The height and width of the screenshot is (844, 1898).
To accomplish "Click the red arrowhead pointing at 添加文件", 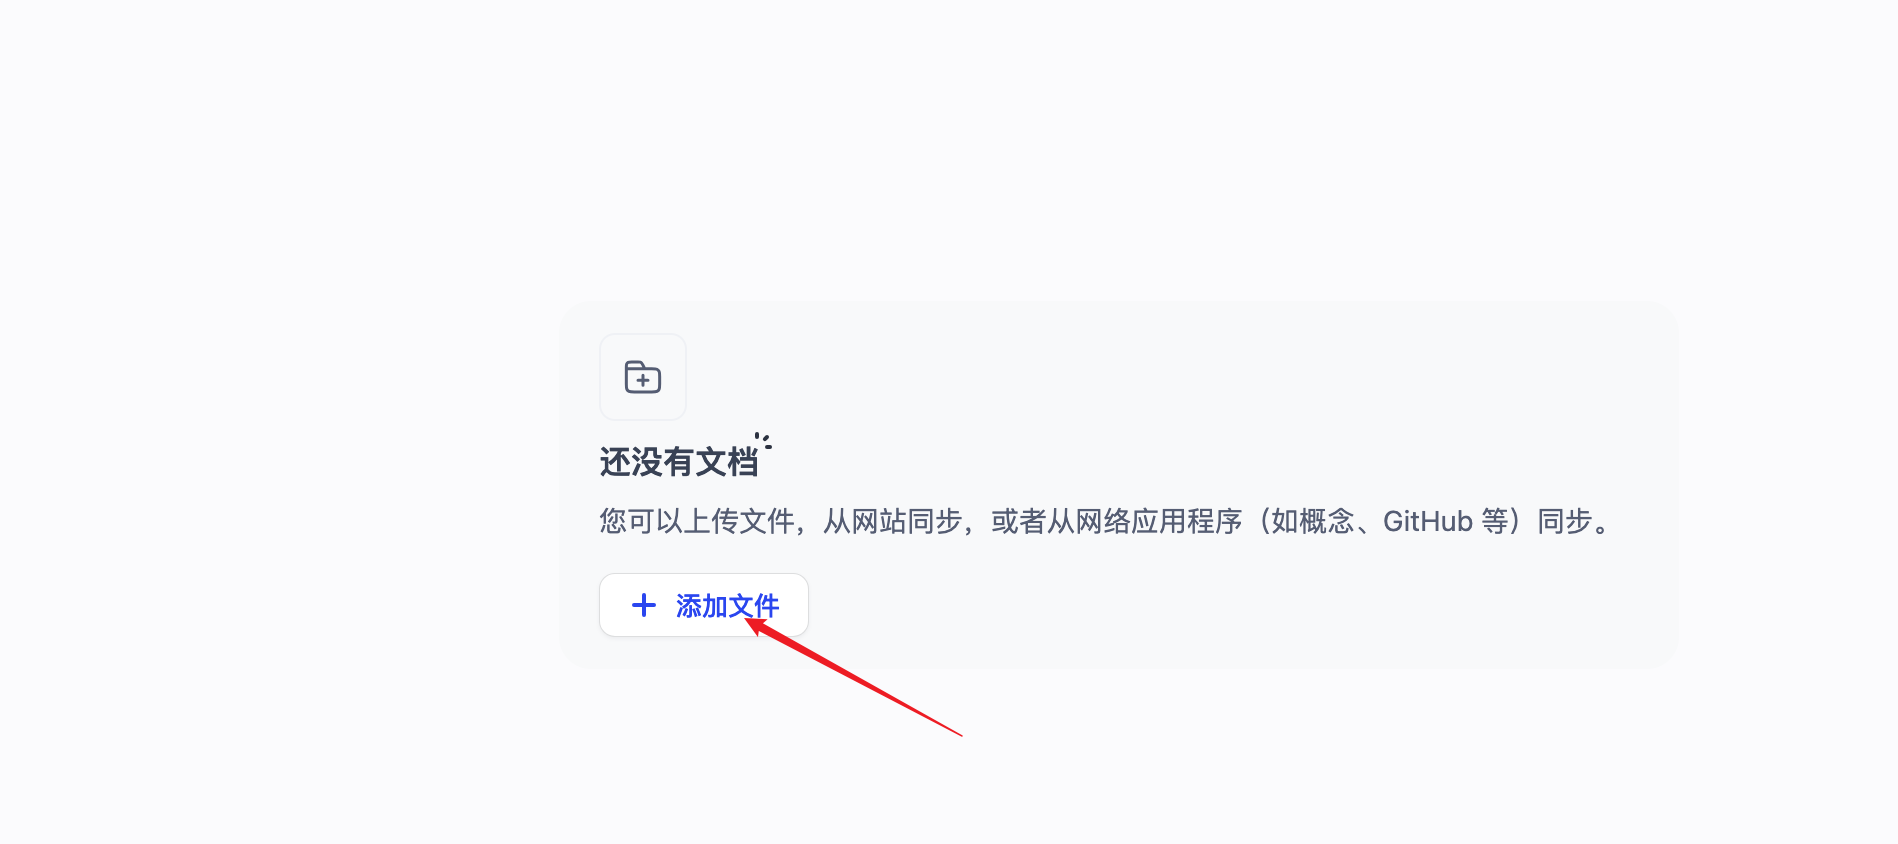I will (x=759, y=627).
